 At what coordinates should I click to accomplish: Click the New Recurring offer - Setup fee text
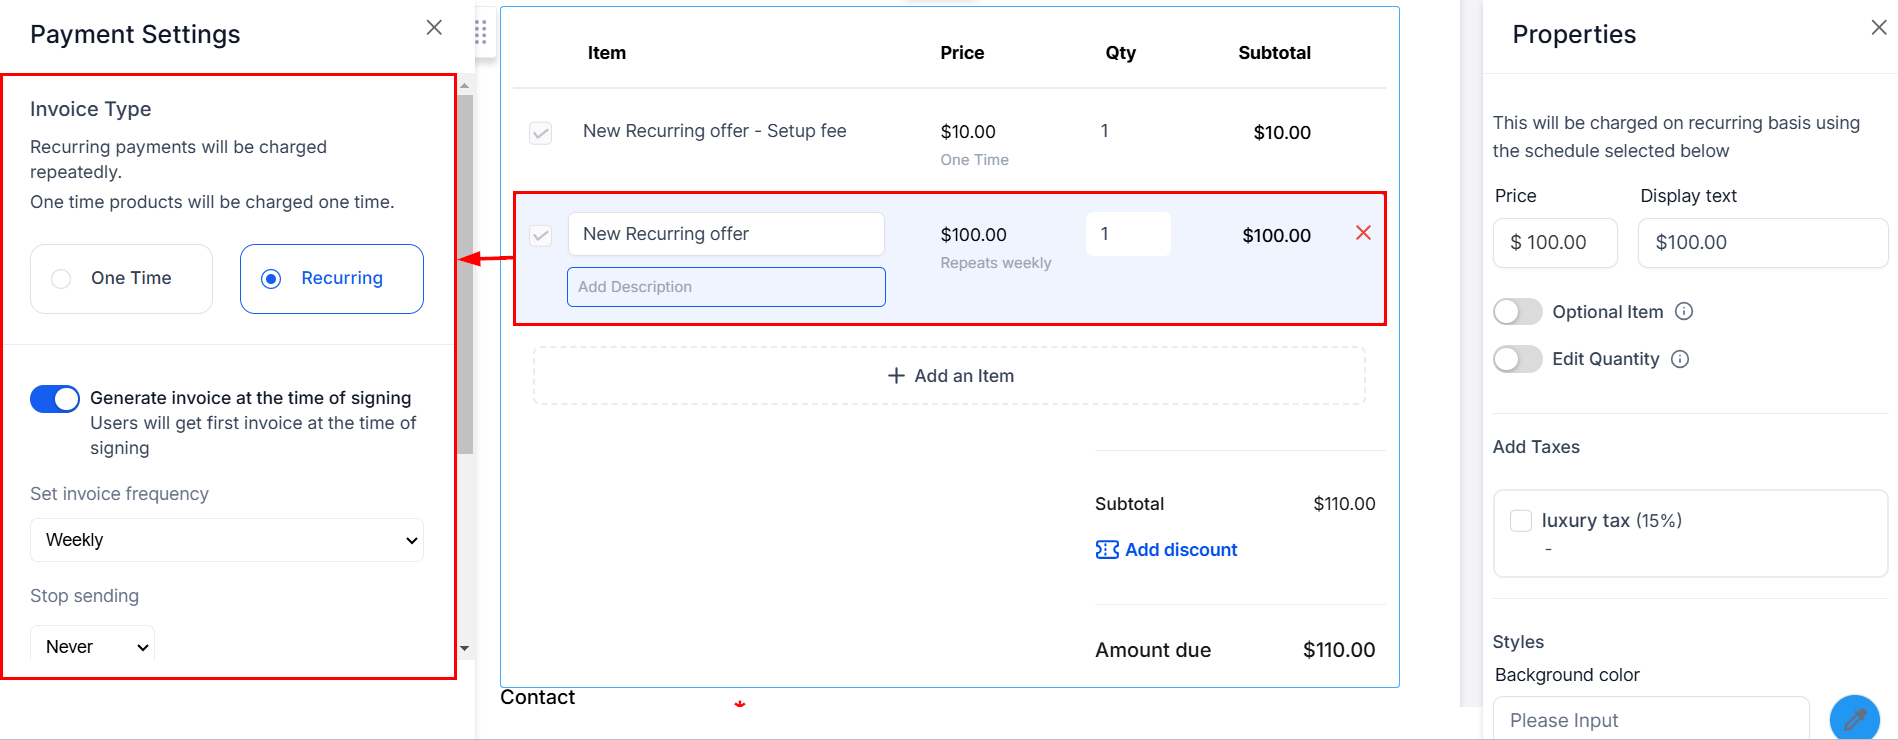(x=715, y=131)
